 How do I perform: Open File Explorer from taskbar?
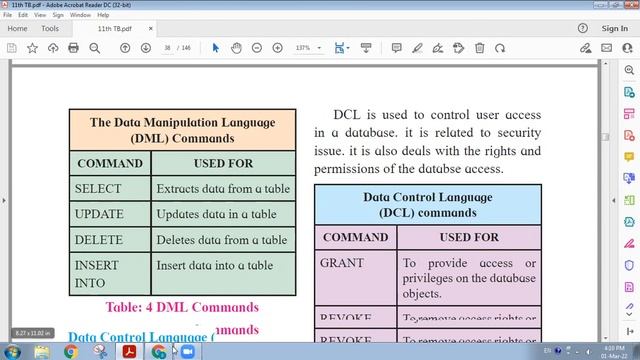point(42,351)
